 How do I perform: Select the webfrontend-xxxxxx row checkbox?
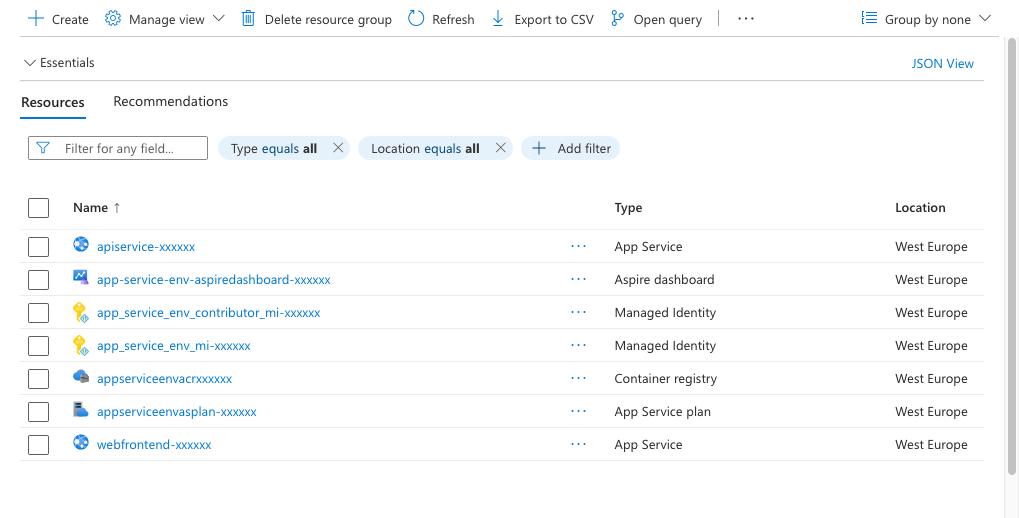point(38,445)
